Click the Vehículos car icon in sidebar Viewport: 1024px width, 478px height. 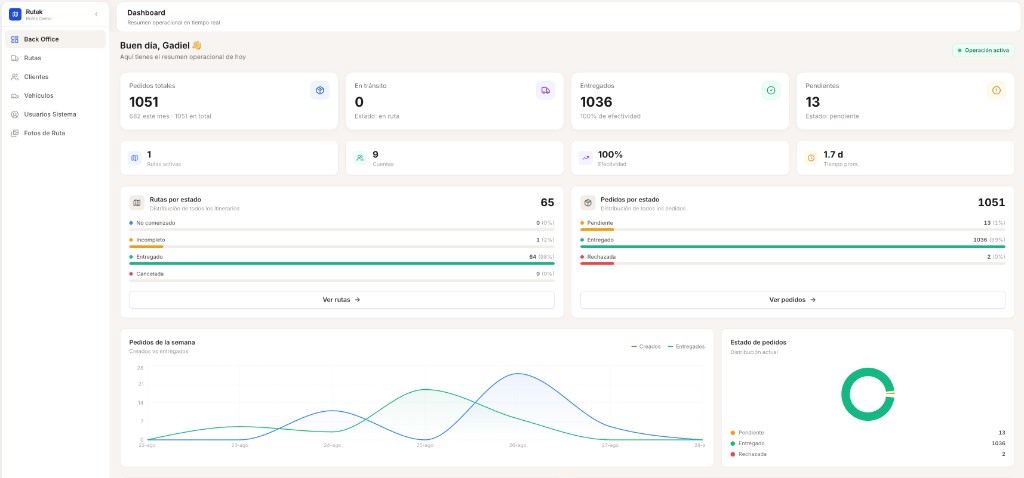14,95
